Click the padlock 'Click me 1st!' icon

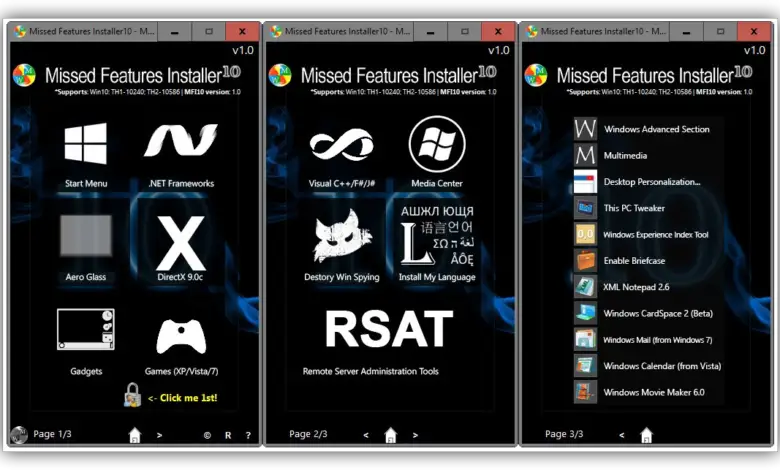click(x=132, y=395)
